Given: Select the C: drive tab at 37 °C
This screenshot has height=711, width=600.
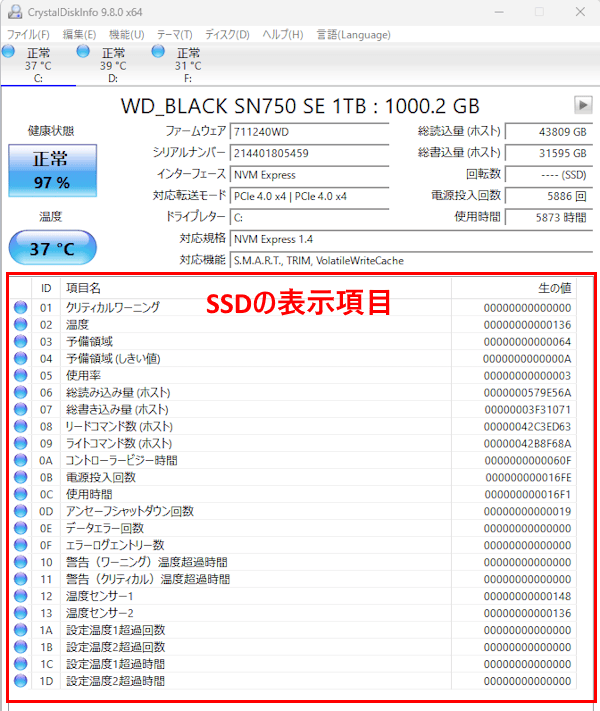Looking at the screenshot, I should (38, 64).
